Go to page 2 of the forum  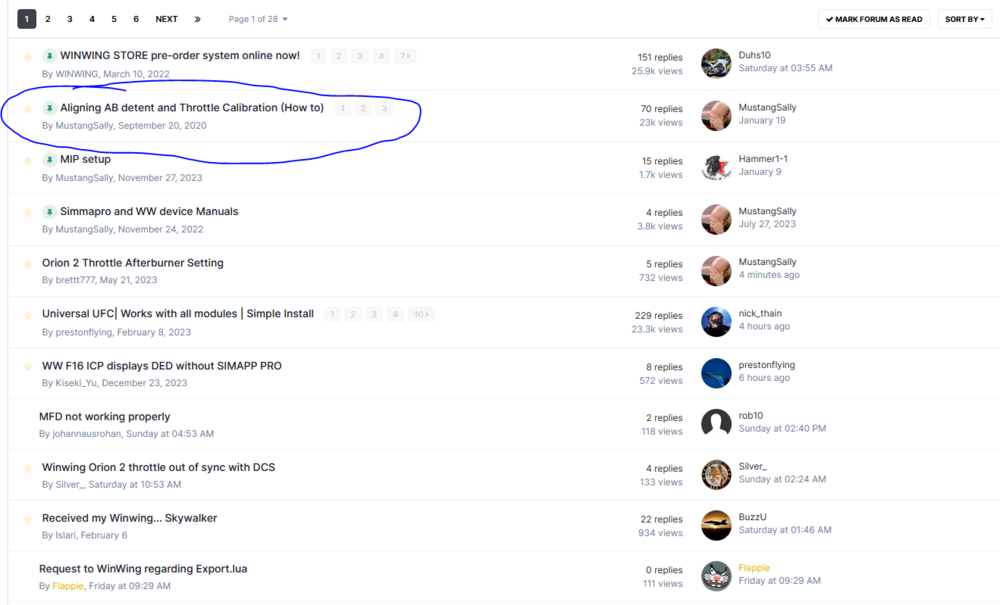[x=48, y=19]
